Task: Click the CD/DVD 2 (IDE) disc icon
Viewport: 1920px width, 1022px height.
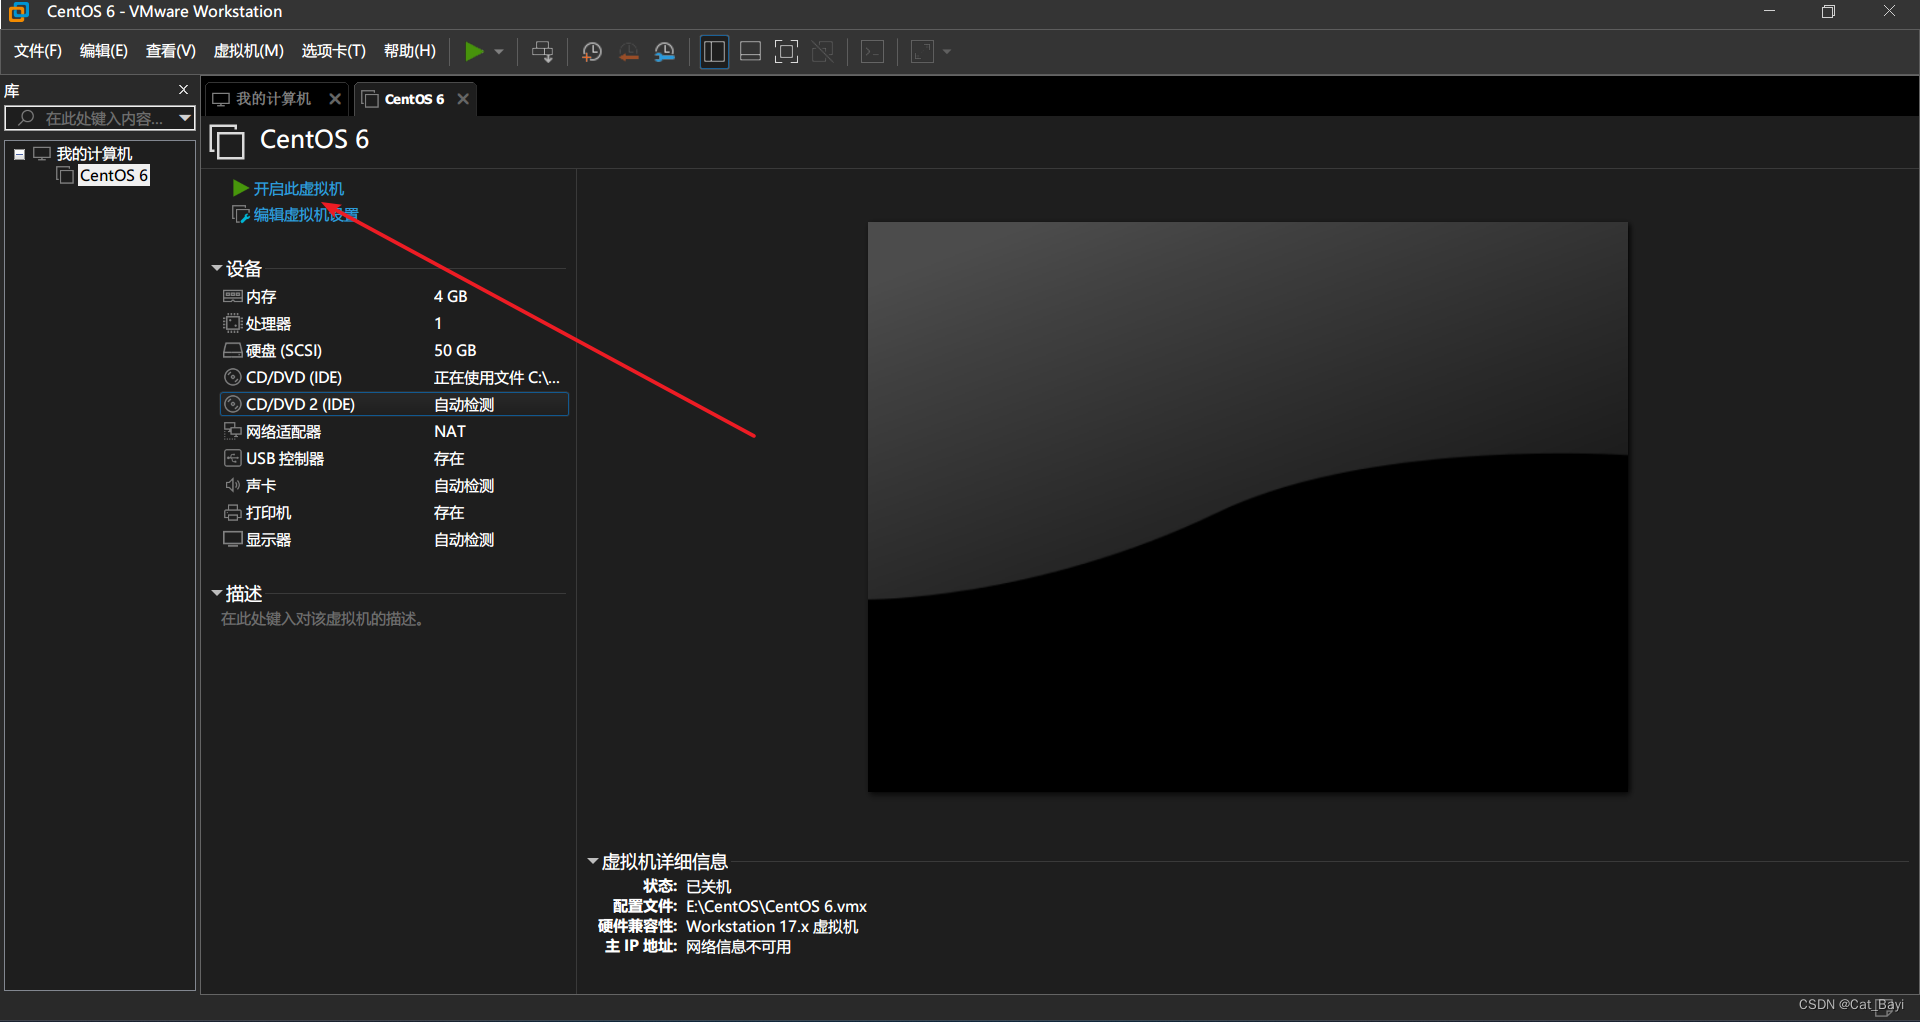Action: (x=232, y=404)
